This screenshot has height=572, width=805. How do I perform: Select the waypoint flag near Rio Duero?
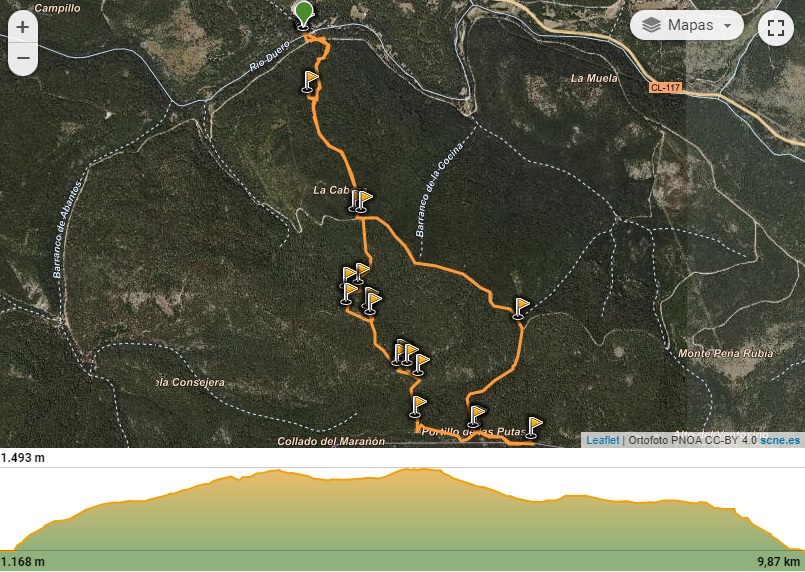coord(310,82)
